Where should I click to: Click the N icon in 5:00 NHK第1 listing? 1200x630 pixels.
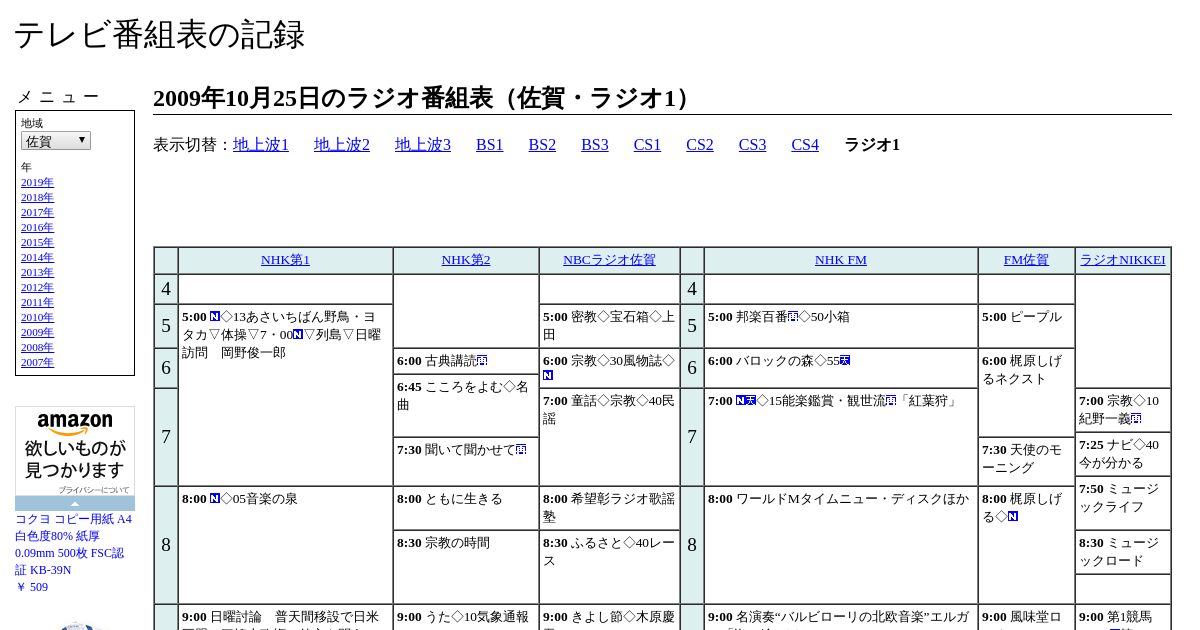[215, 316]
